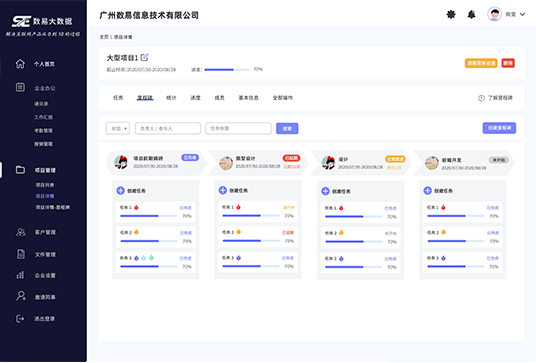Viewport: 536px width, 363px height.
Task: Open 报销管理 in the sidebar
Action: (x=43, y=144)
